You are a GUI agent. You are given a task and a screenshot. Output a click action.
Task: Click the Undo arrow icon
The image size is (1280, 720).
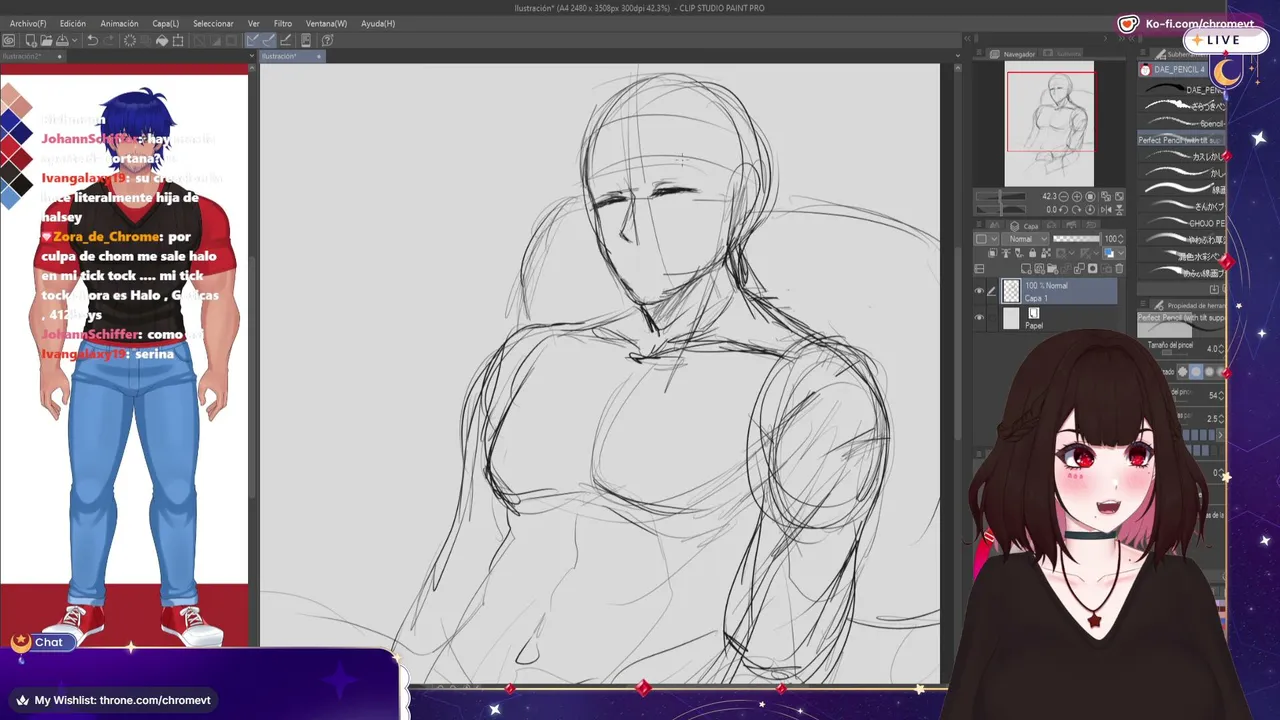click(x=93, y=40)
